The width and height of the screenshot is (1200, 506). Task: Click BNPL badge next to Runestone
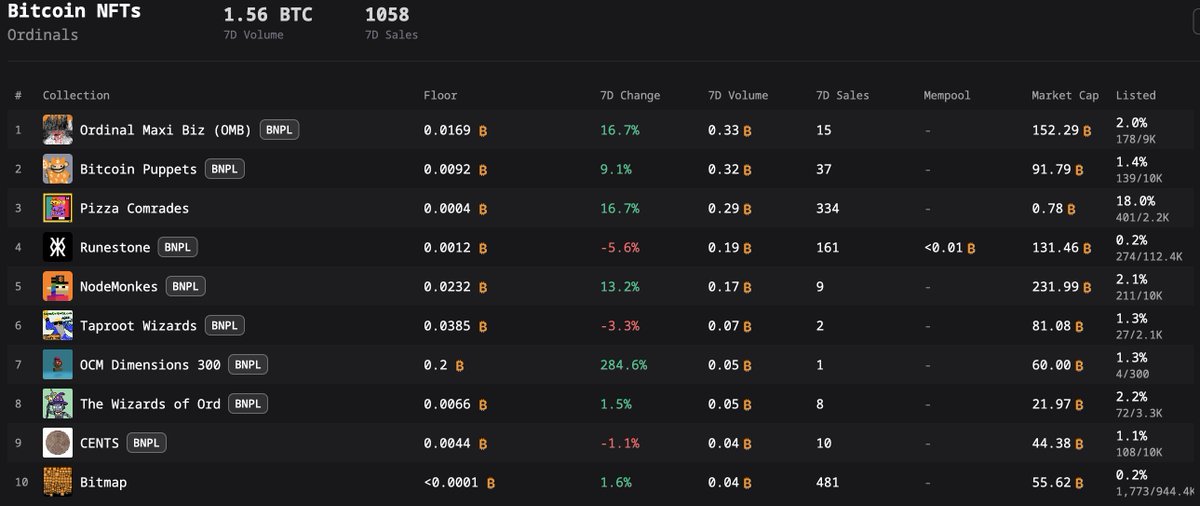[178, 247]
